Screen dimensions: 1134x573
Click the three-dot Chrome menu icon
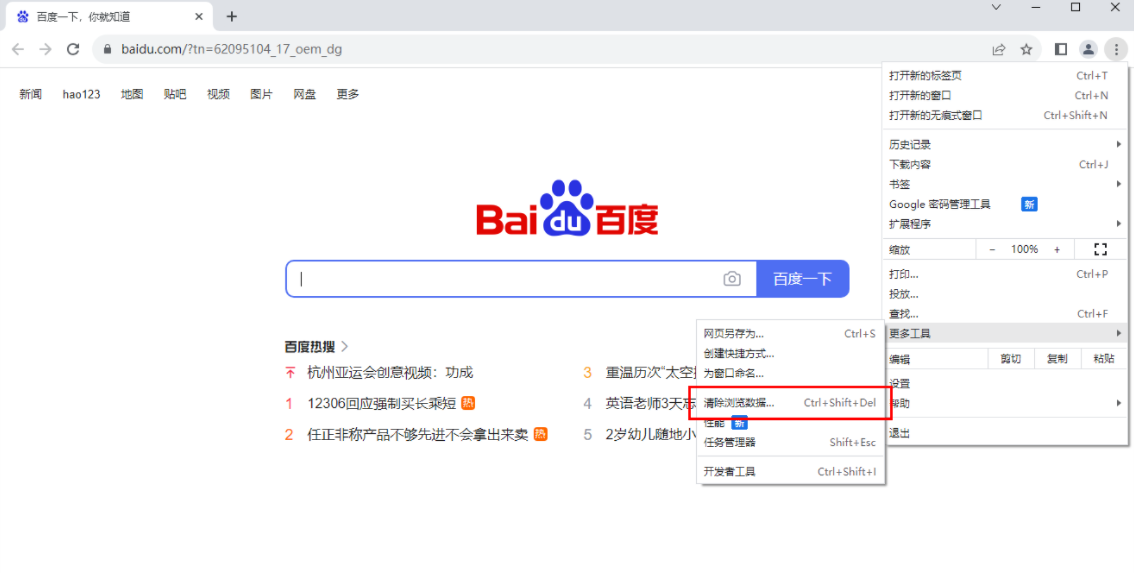coord(1116,49)
